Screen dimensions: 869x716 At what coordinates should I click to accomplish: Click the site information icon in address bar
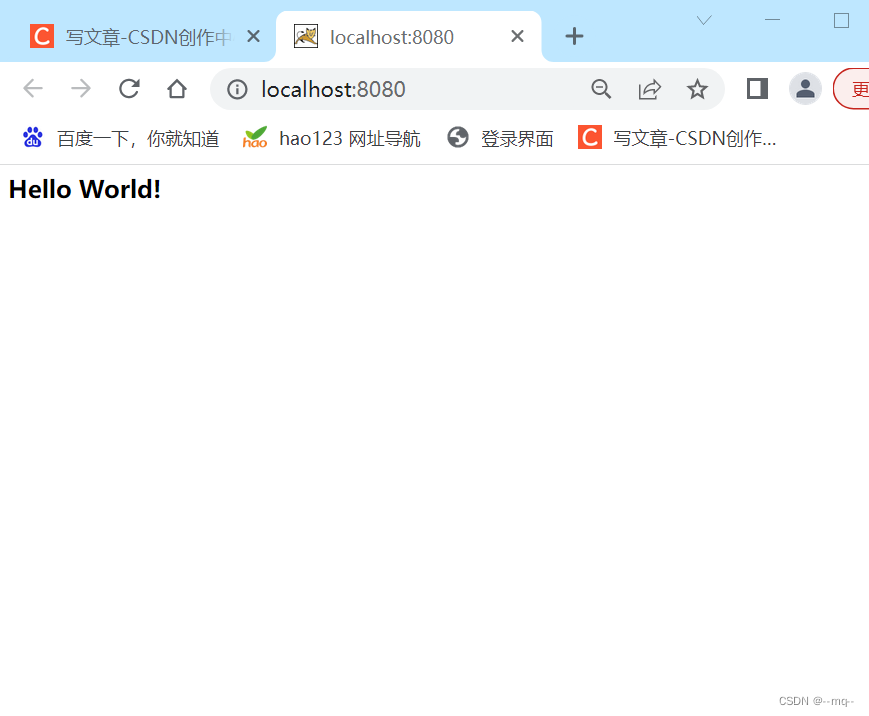click(x=237, y=88)
